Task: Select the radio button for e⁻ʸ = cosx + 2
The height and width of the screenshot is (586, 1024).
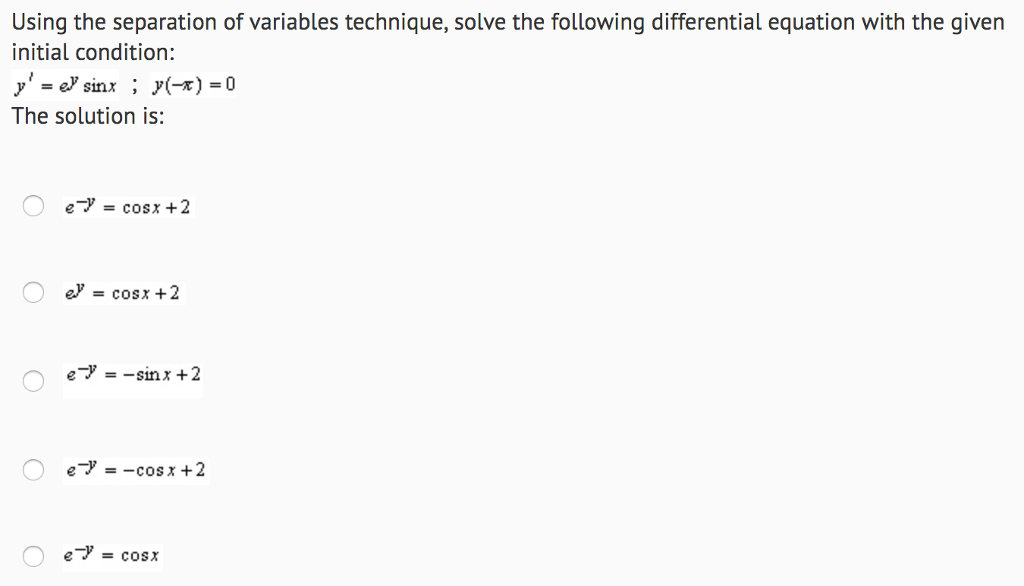Action: [x=34, y=207]
